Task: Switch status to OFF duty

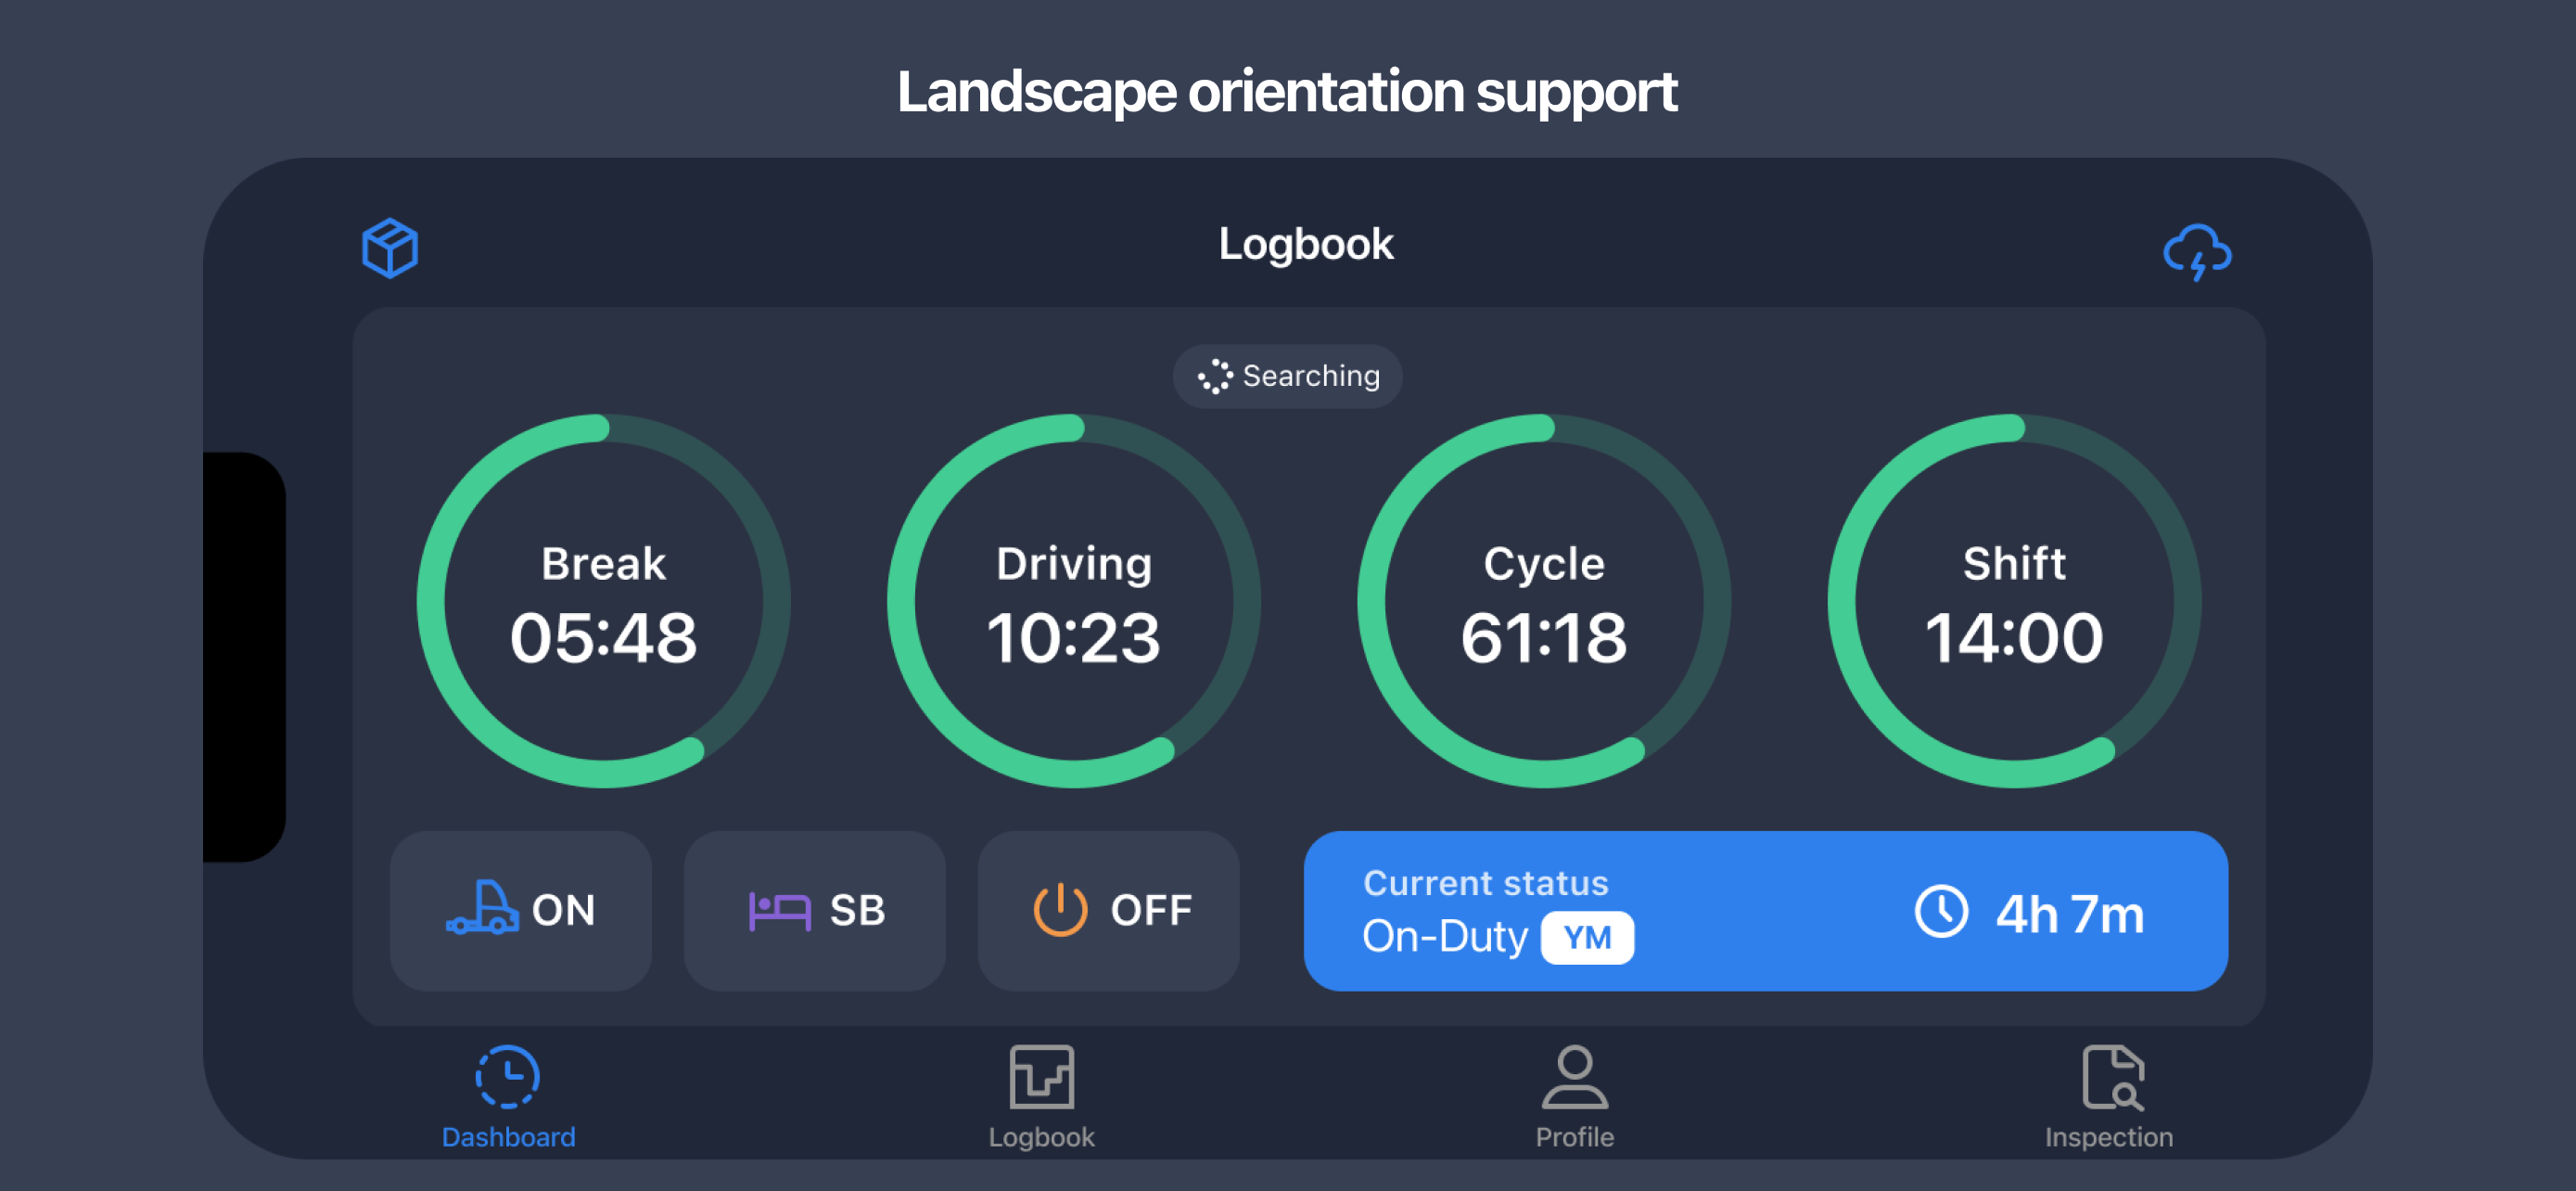Action: [1109, 911]
